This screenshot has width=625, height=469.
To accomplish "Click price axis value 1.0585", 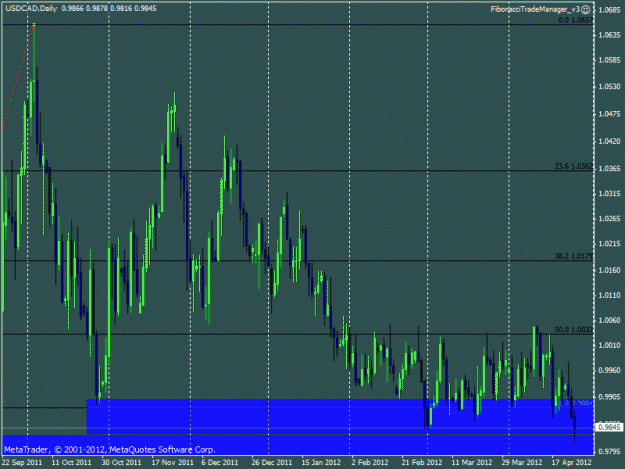I will pyautogui.click(x=609, y=60).
